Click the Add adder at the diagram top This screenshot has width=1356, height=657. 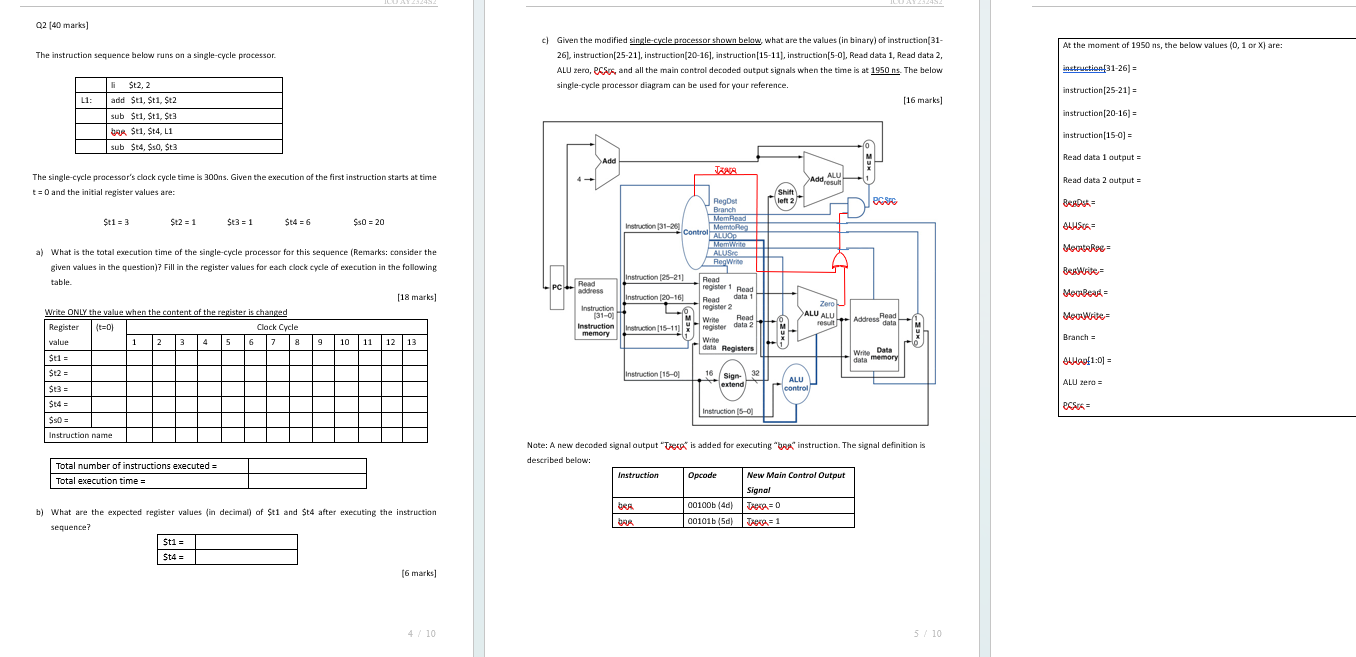pos(606,161)
